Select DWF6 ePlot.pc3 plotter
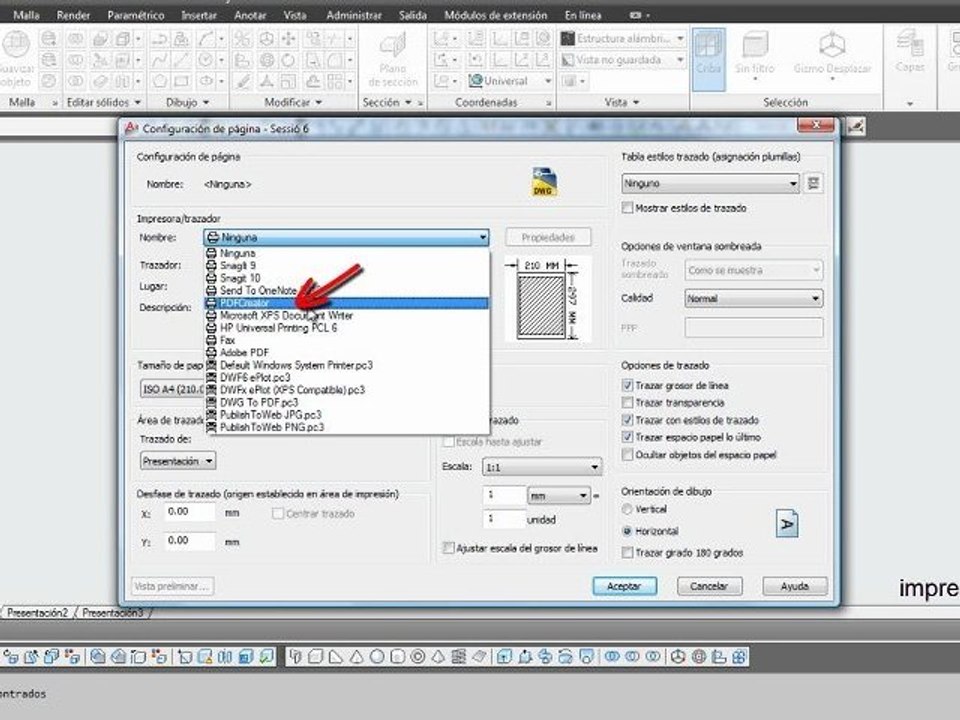The image size is (960, 720). [x=347, y=377]
